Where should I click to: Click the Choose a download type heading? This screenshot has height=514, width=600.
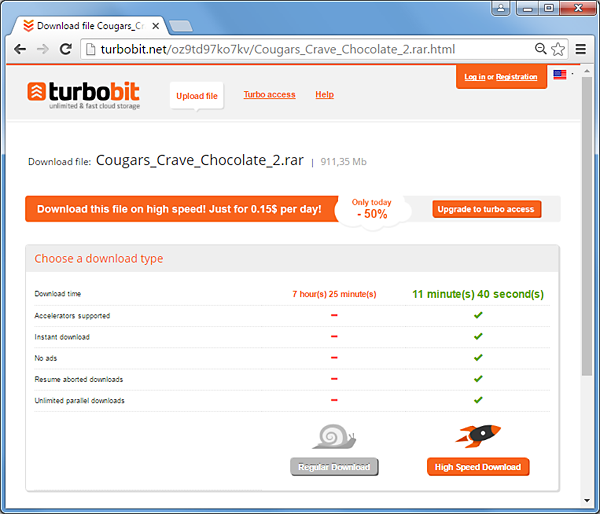coord(99,259)
